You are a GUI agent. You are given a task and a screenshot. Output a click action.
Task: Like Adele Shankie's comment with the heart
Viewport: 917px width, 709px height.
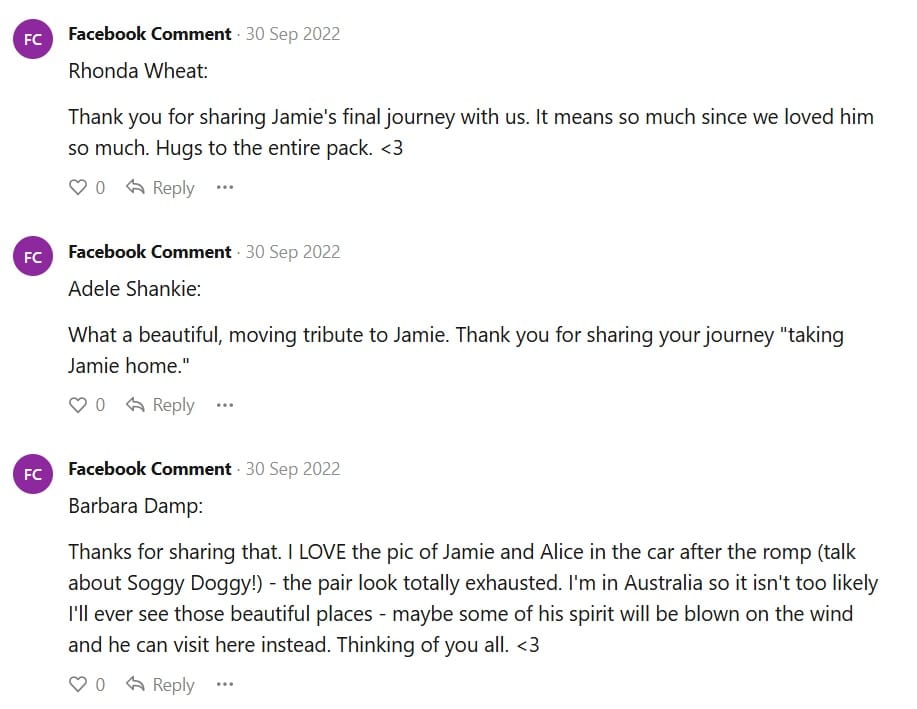coord(78,405)
